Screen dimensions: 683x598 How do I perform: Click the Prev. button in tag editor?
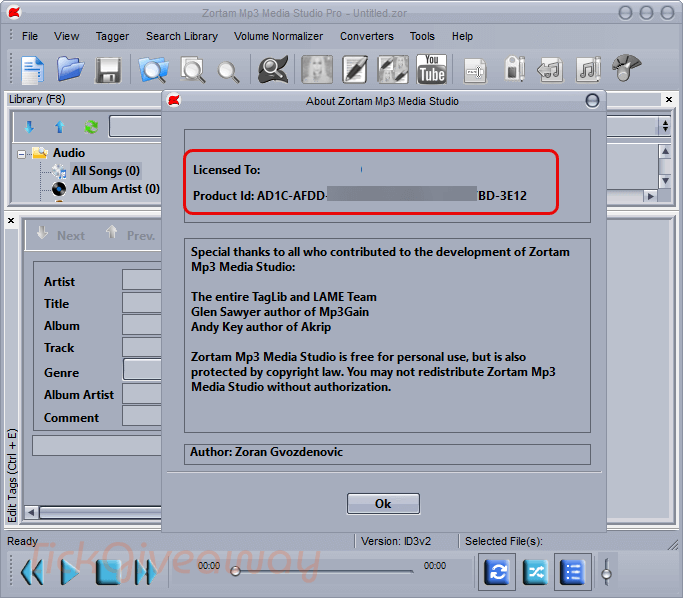(x=131, y=235)
